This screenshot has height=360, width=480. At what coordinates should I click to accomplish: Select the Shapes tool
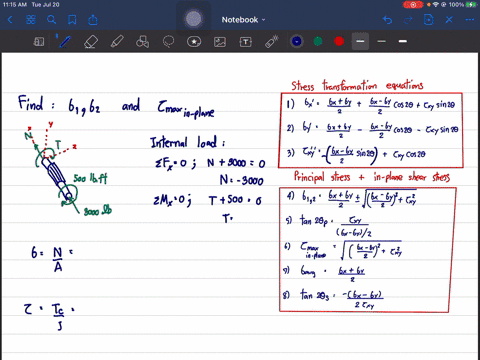click(143, 42)
